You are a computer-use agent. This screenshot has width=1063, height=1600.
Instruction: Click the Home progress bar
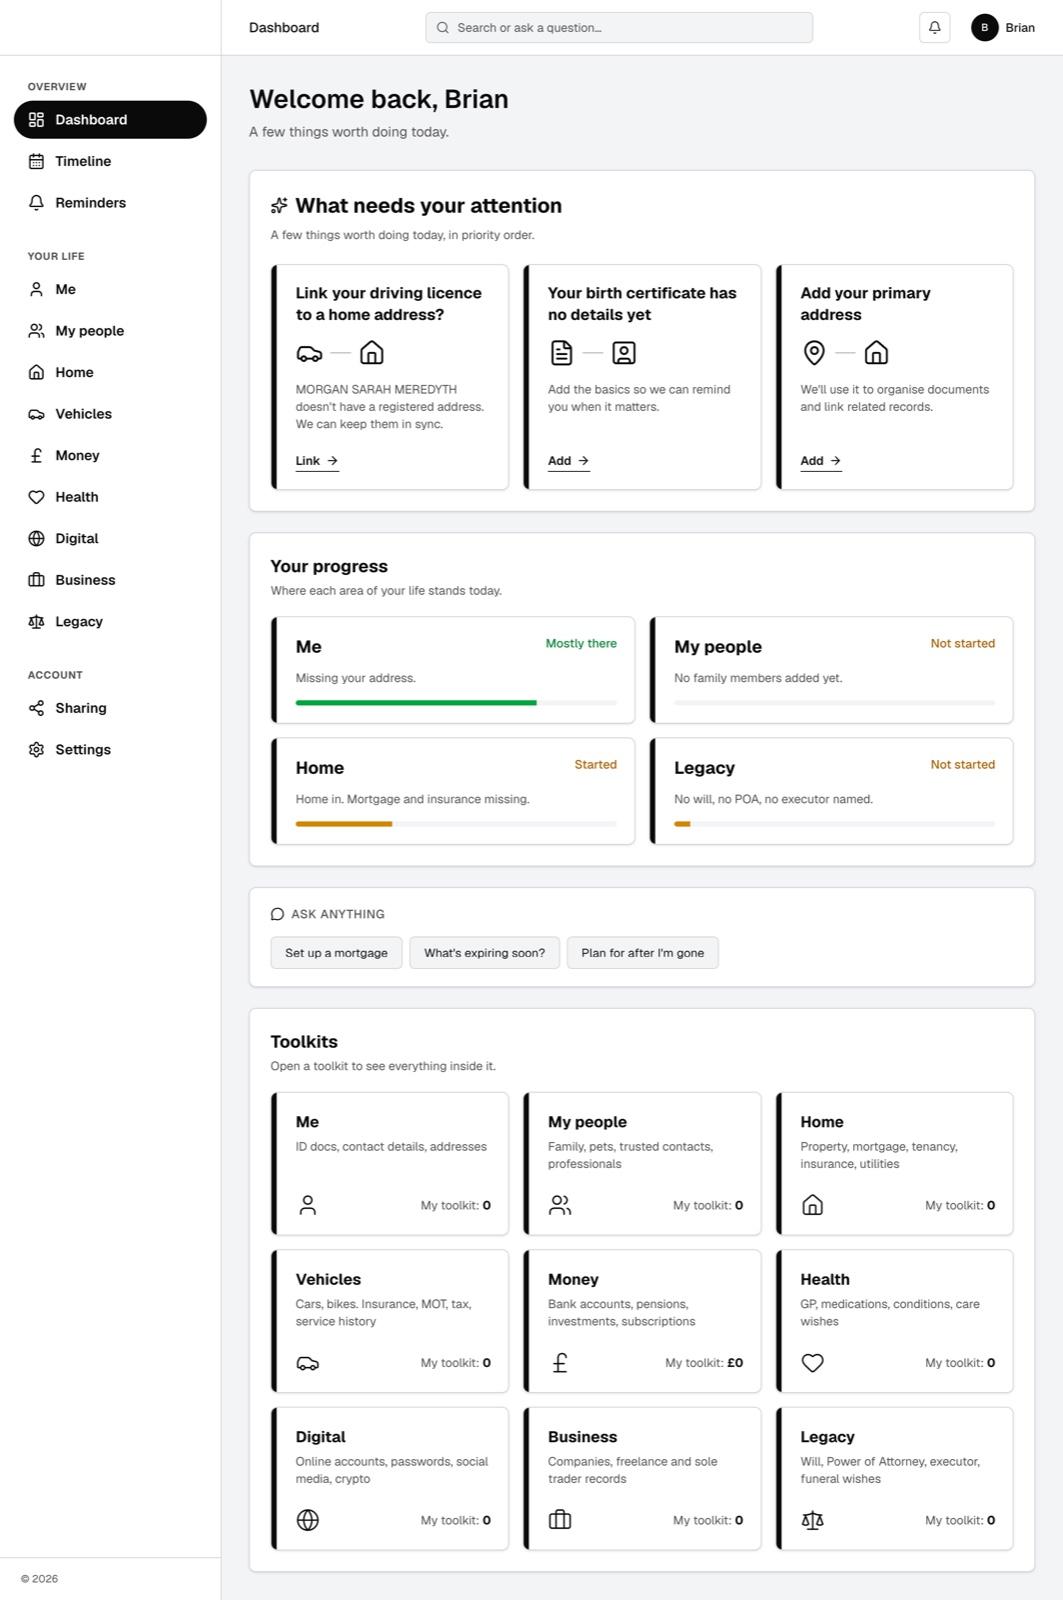pos(456,824)
